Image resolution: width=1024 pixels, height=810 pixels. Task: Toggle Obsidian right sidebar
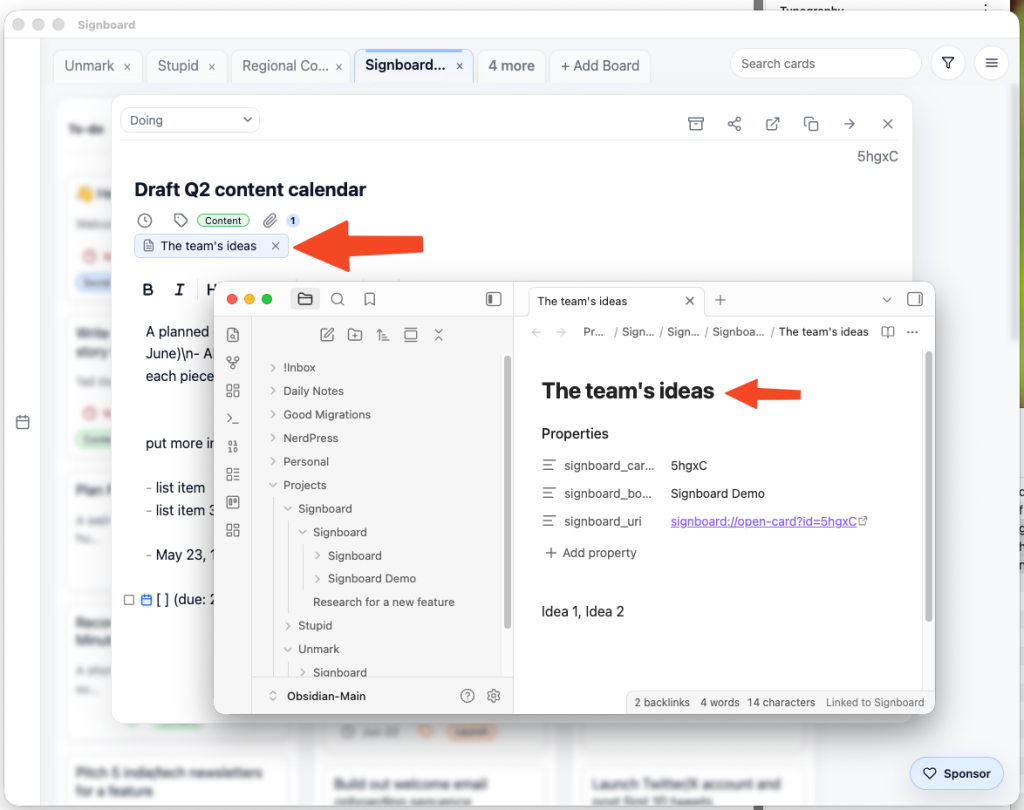[x=915, y=299]
